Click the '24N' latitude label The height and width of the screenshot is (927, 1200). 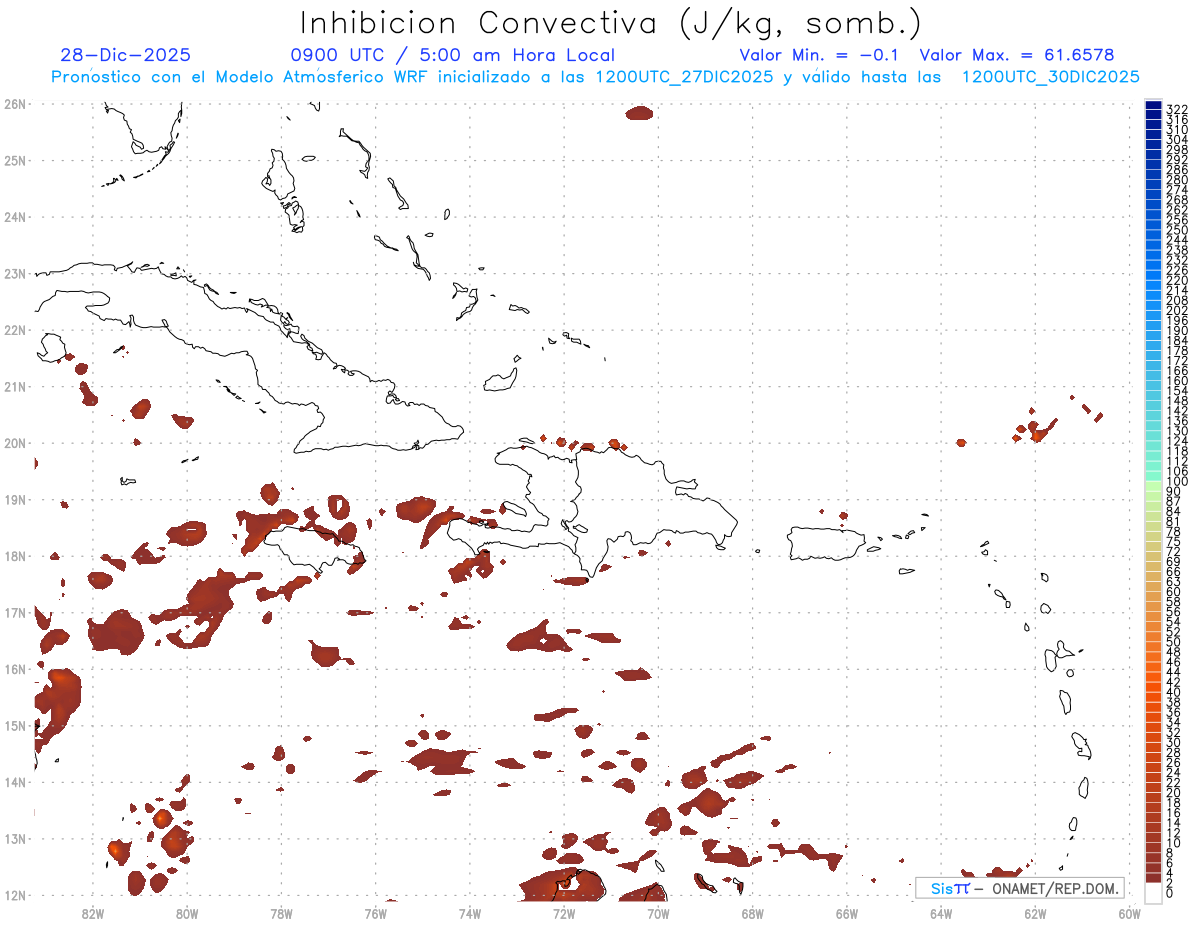(x=15, y=217)
